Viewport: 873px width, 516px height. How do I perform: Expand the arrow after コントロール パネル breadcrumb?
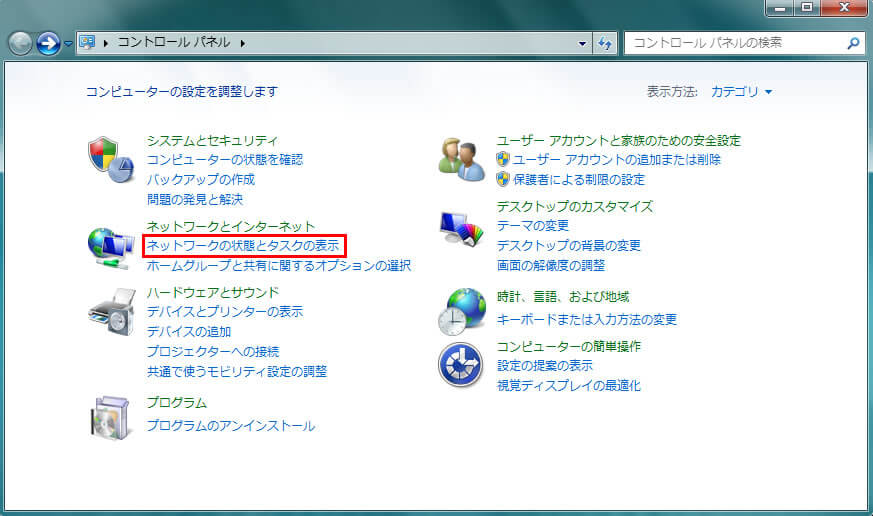click(243, 43)
